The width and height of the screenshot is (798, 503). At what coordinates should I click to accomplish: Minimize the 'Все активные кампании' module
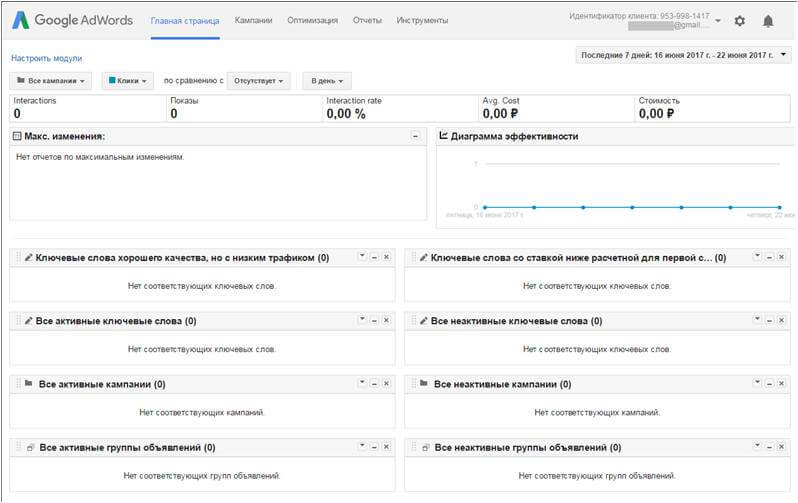click(x=374, y=383)
